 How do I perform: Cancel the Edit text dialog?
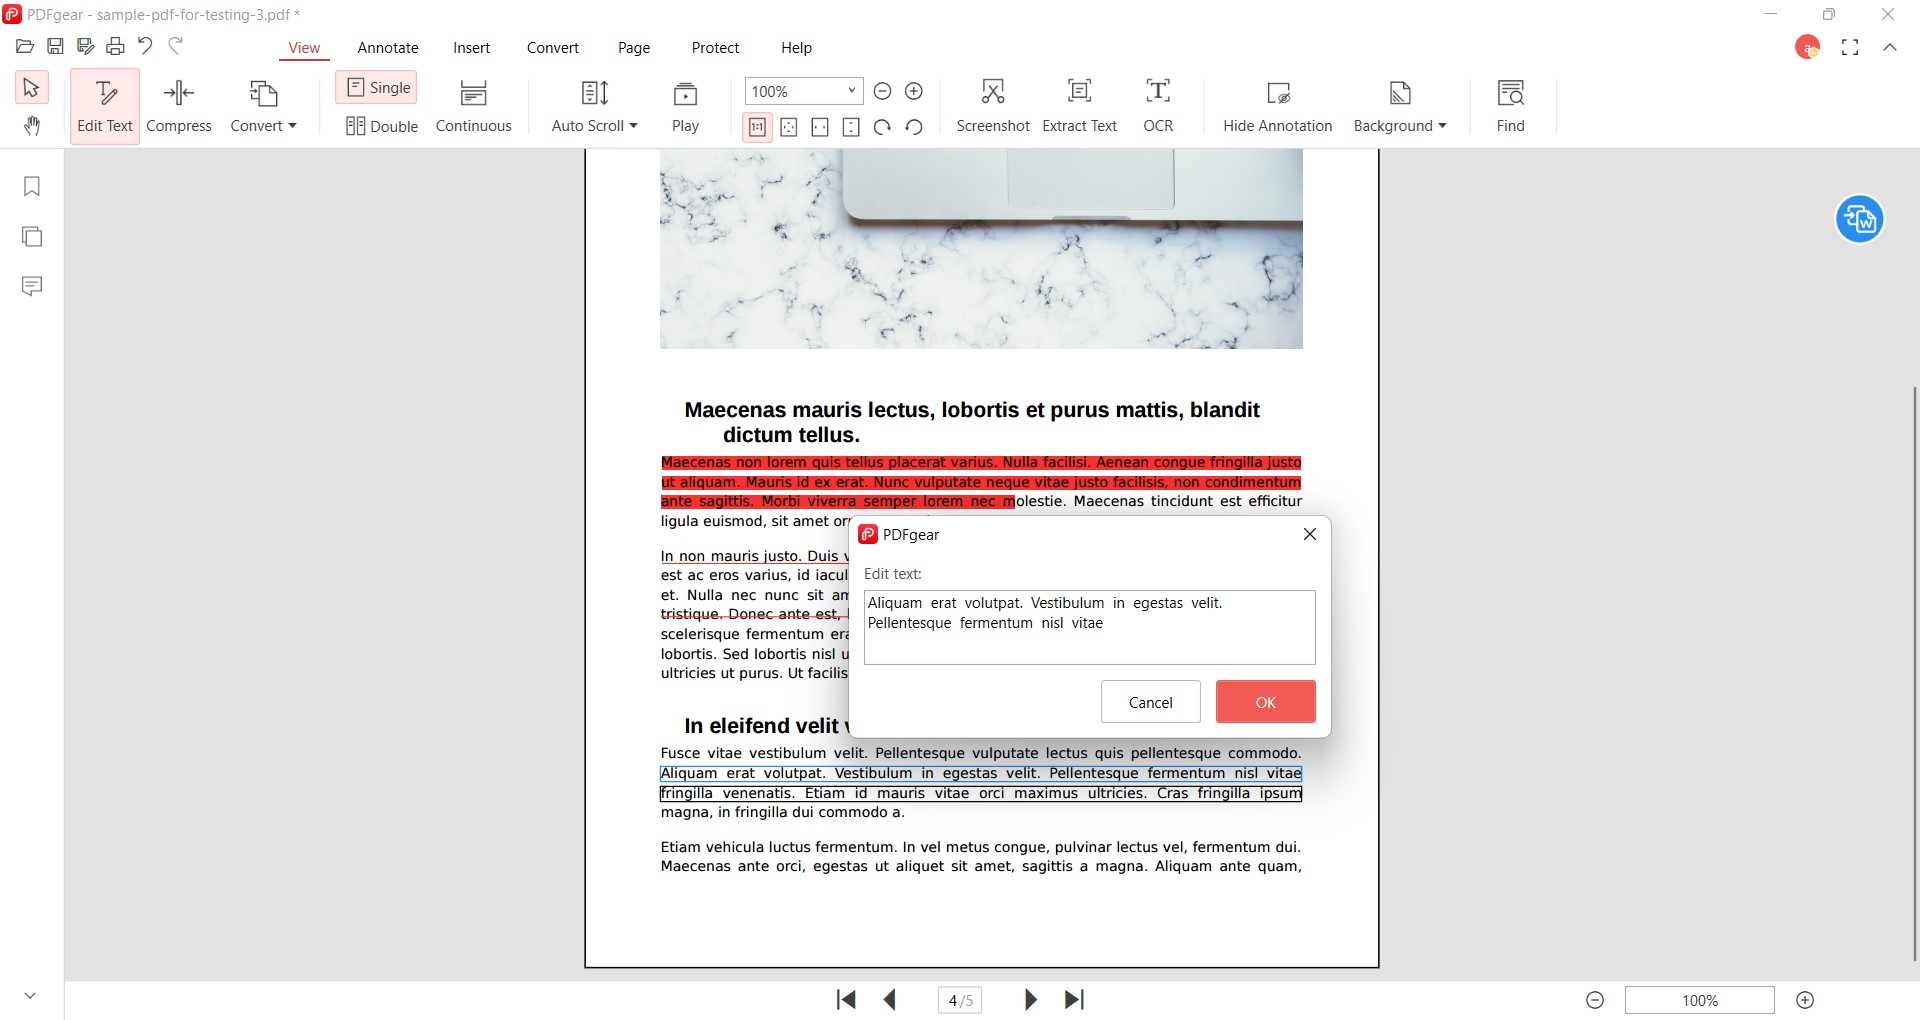pos(1149,701)
